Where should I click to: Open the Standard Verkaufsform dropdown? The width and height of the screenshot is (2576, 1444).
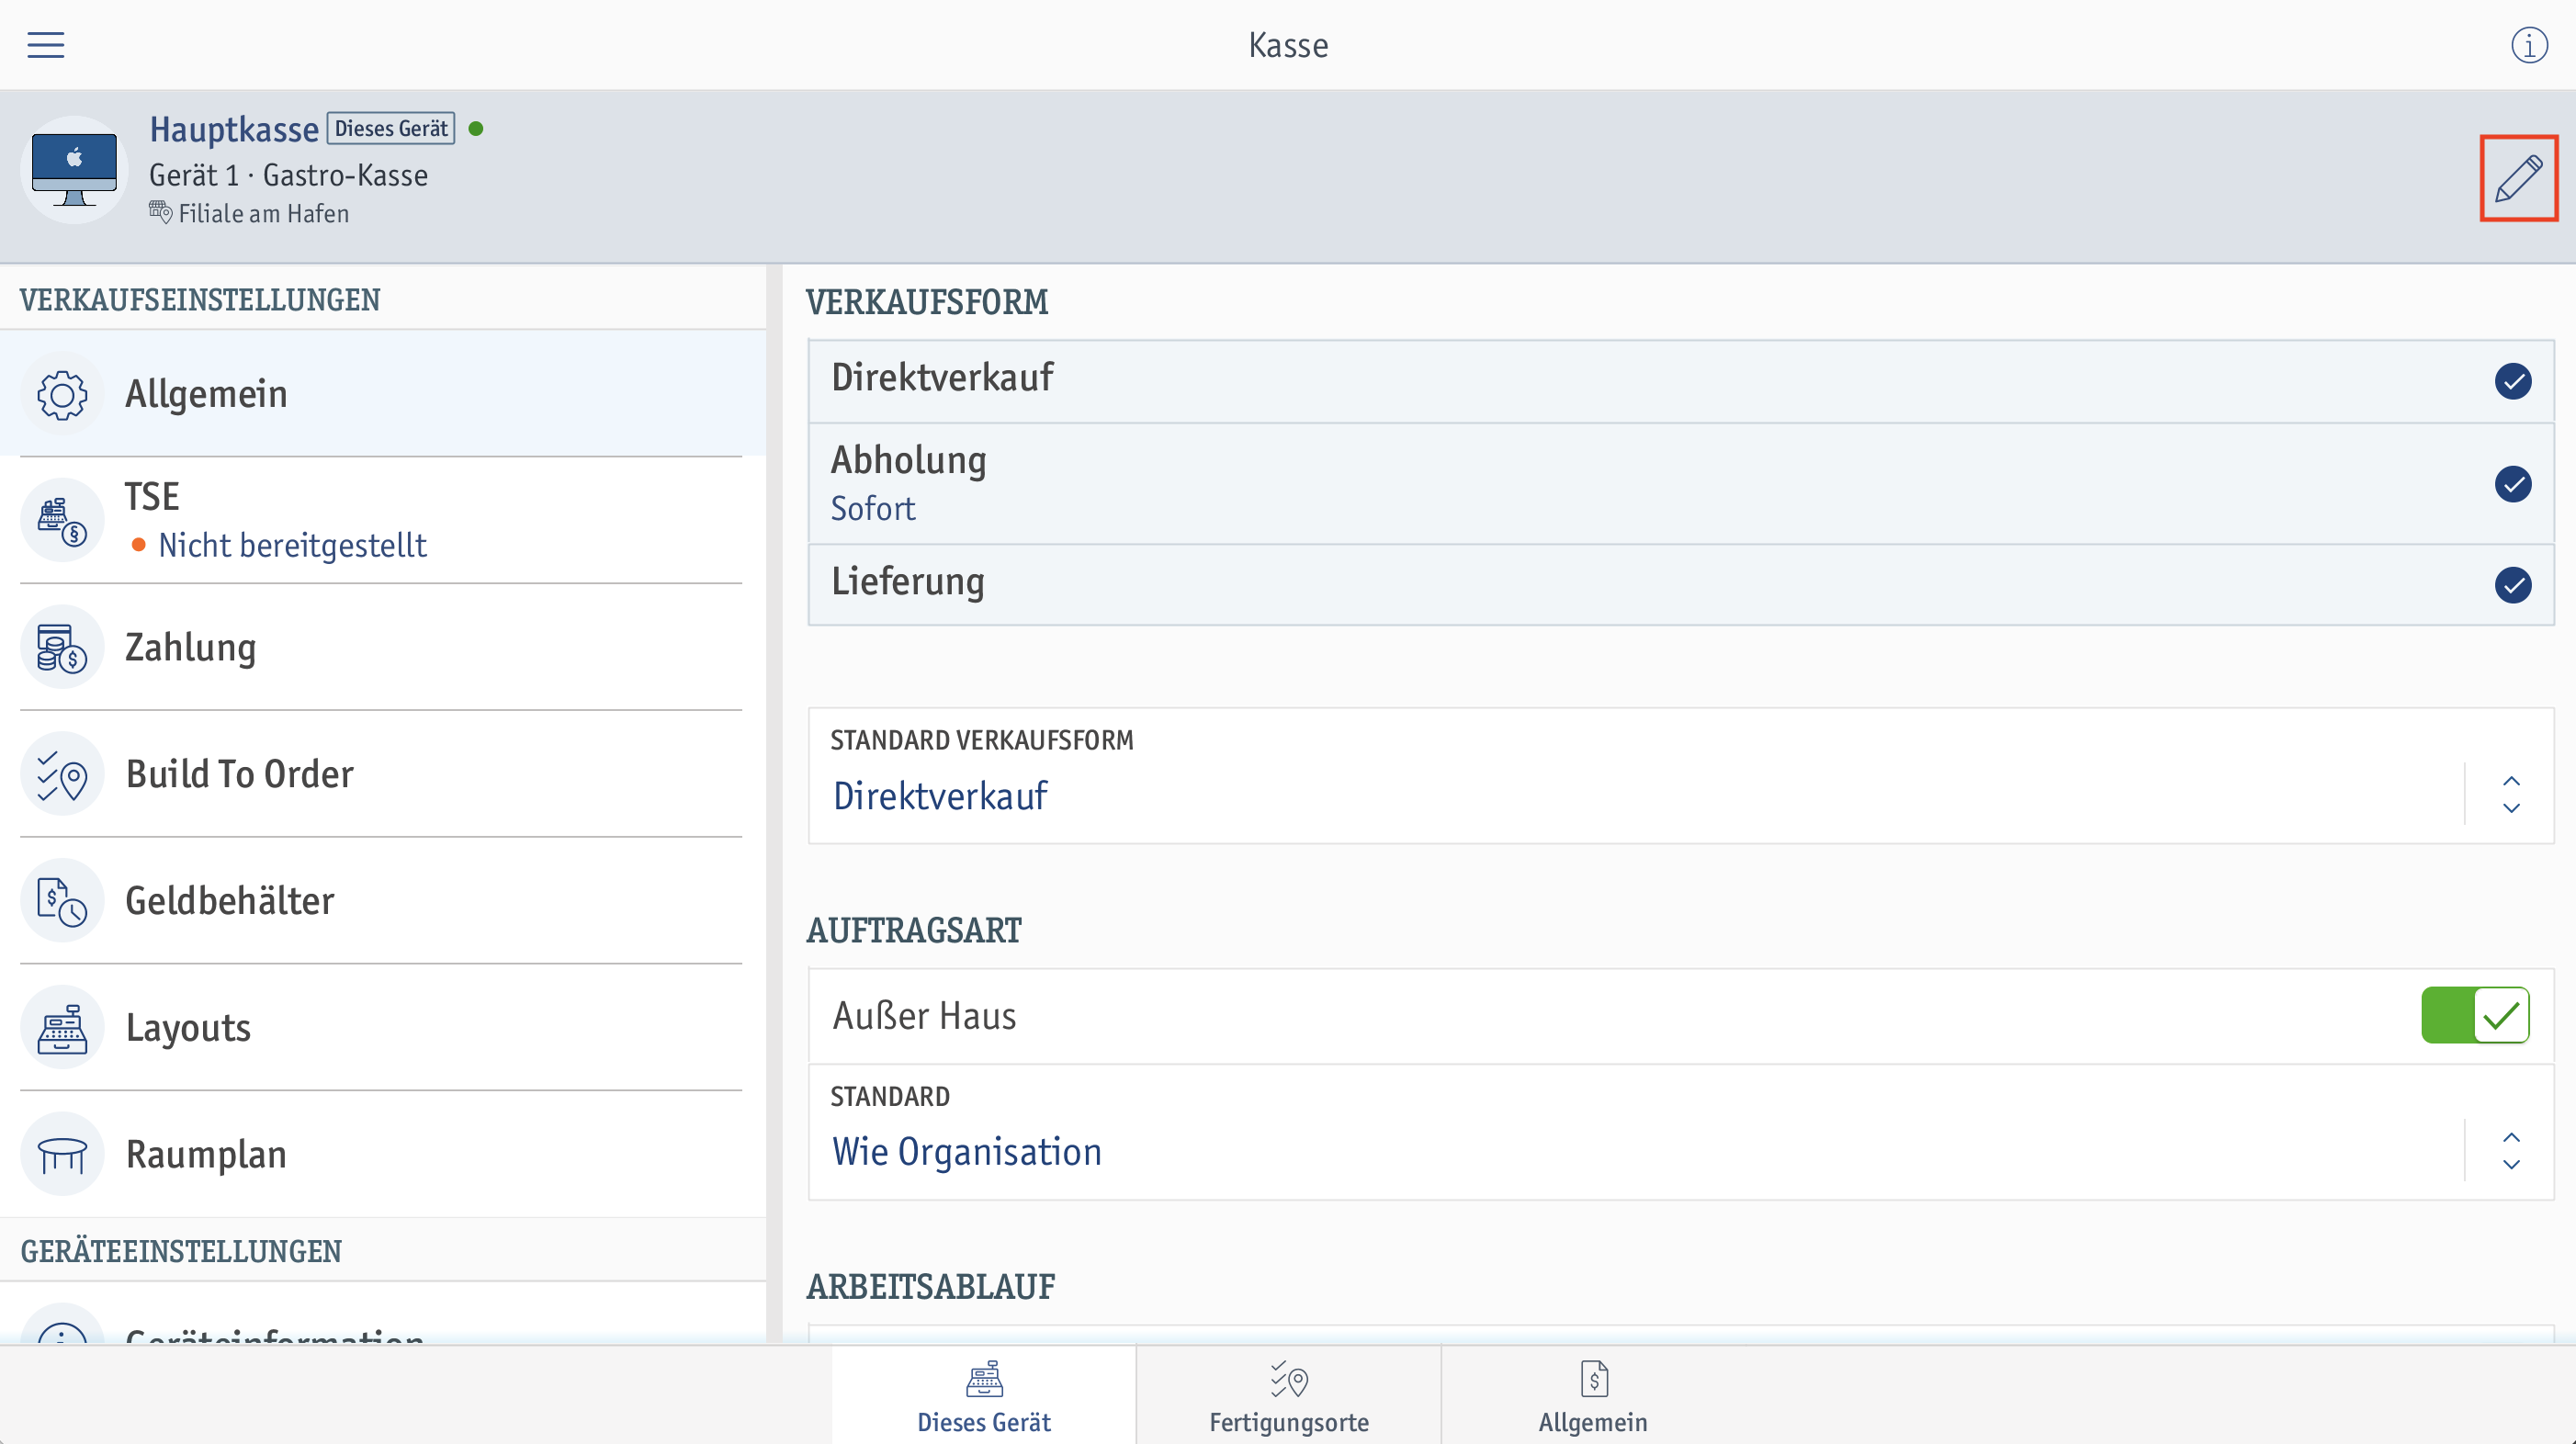(1681, 776)
